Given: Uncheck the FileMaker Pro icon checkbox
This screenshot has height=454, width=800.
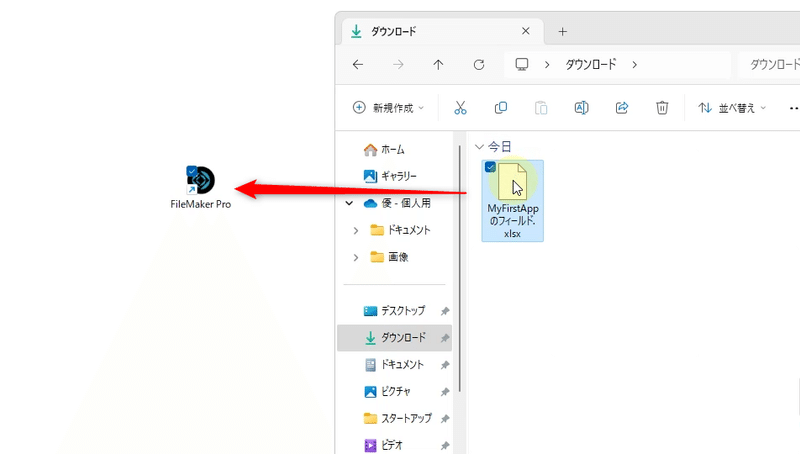Looking at the screenshot, I should 192,171.
